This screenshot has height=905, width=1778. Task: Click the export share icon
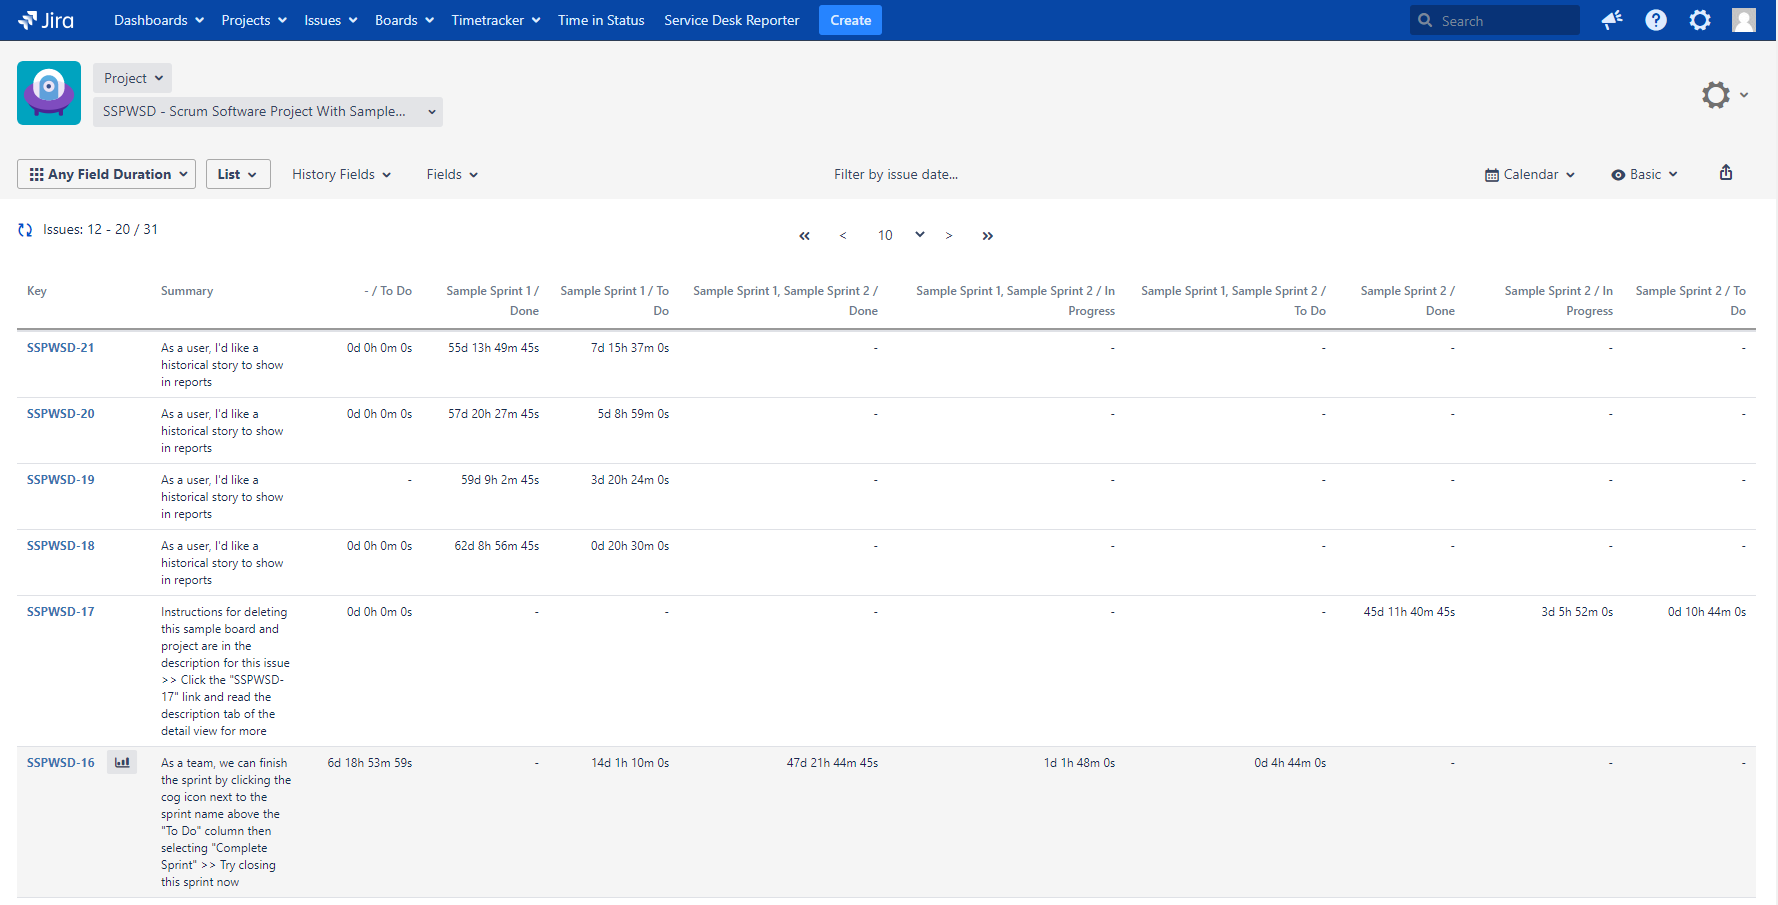click(x=1726, y=173)
